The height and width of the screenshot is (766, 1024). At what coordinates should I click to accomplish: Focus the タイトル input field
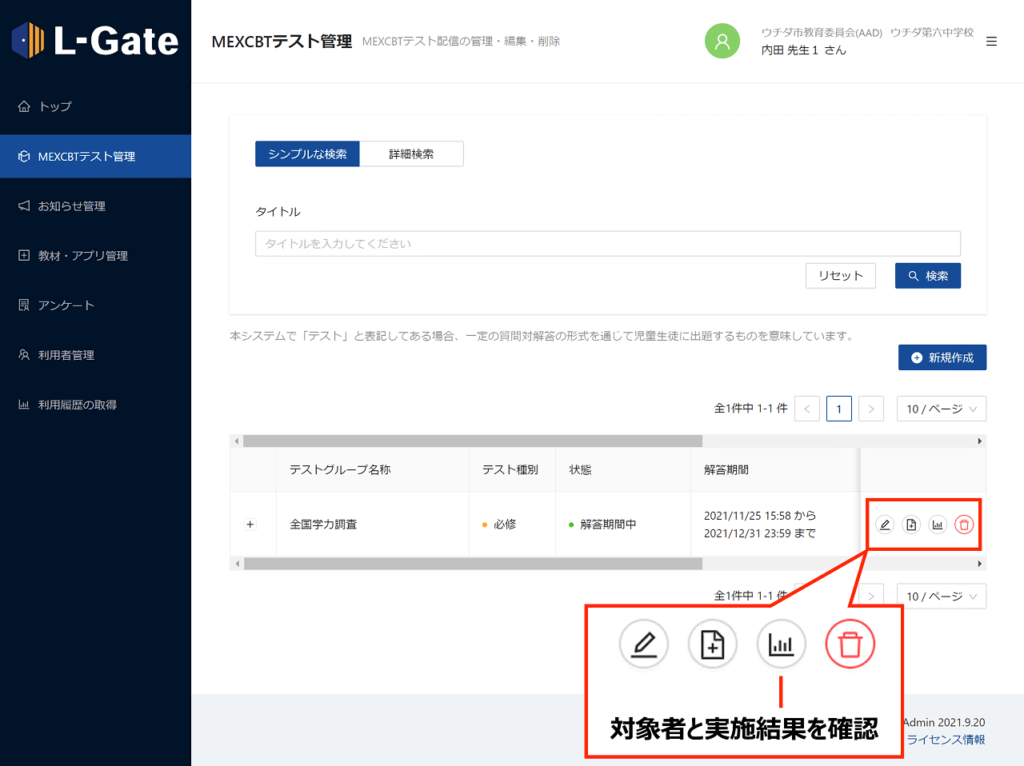click(607, 244)
